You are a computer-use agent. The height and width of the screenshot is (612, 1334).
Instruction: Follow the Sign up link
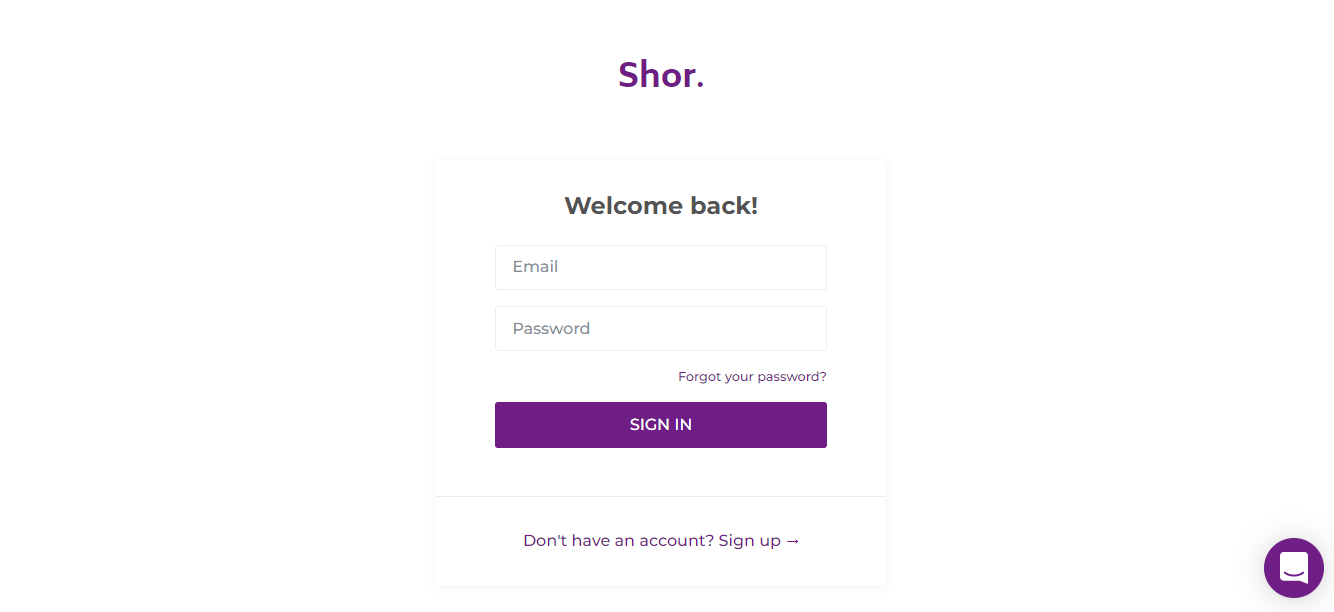point(749,541)
